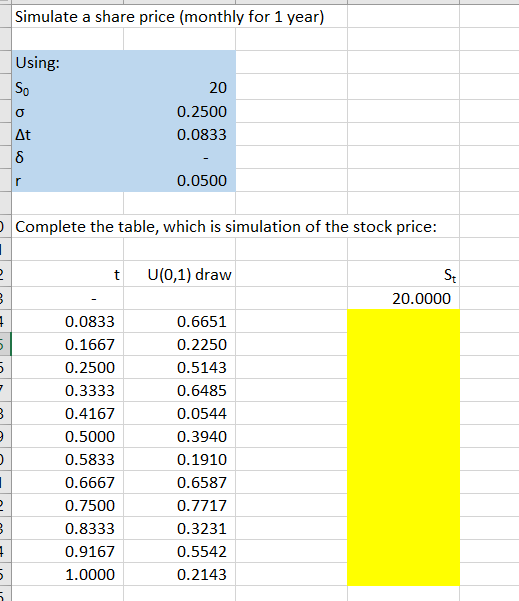Select the yellow St cell beside draw 0.3940
Viewport: 519px width, 601px height.
click(x=404, y=436)
